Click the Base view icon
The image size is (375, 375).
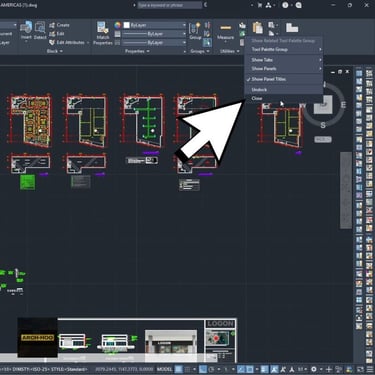(x=292, y=28)
